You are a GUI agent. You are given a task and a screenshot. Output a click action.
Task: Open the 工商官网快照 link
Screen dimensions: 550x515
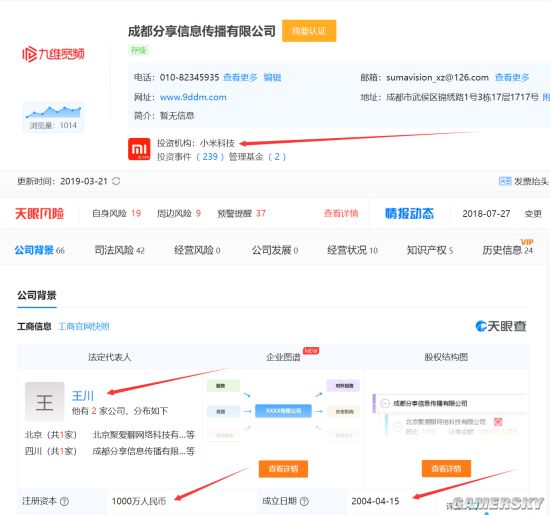click(x=83, y=327)
